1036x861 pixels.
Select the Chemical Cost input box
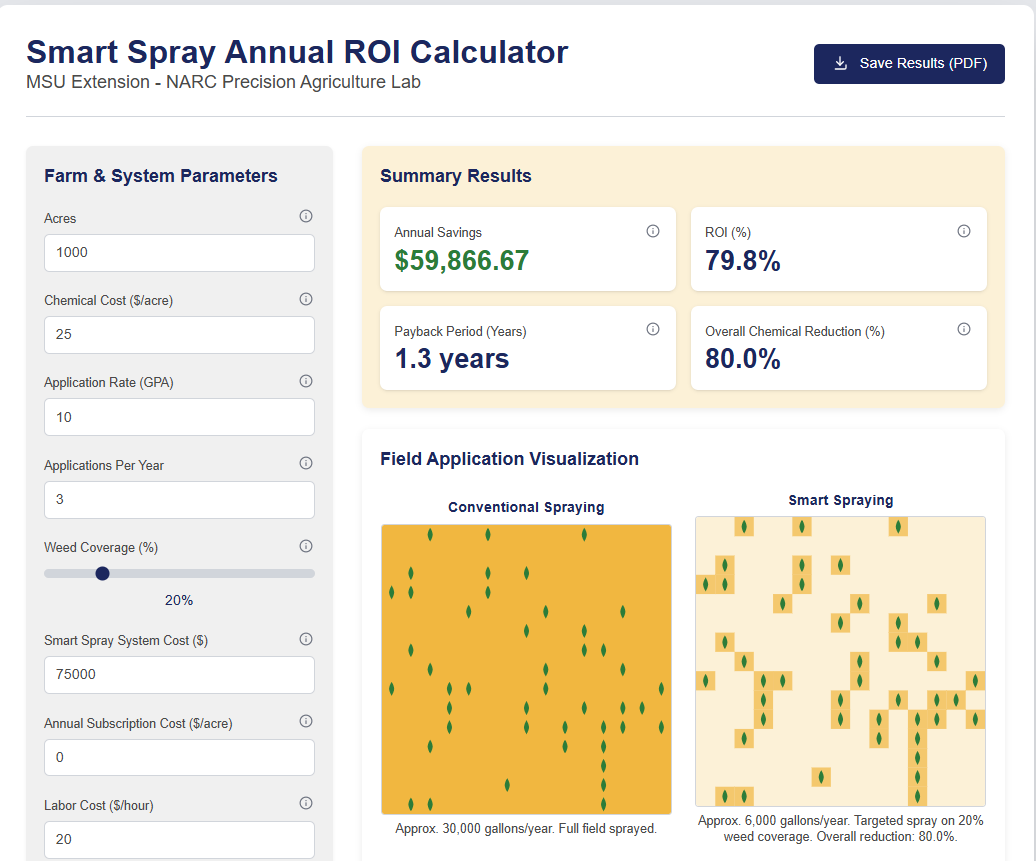pyautogui.click(x=179, y=335)
